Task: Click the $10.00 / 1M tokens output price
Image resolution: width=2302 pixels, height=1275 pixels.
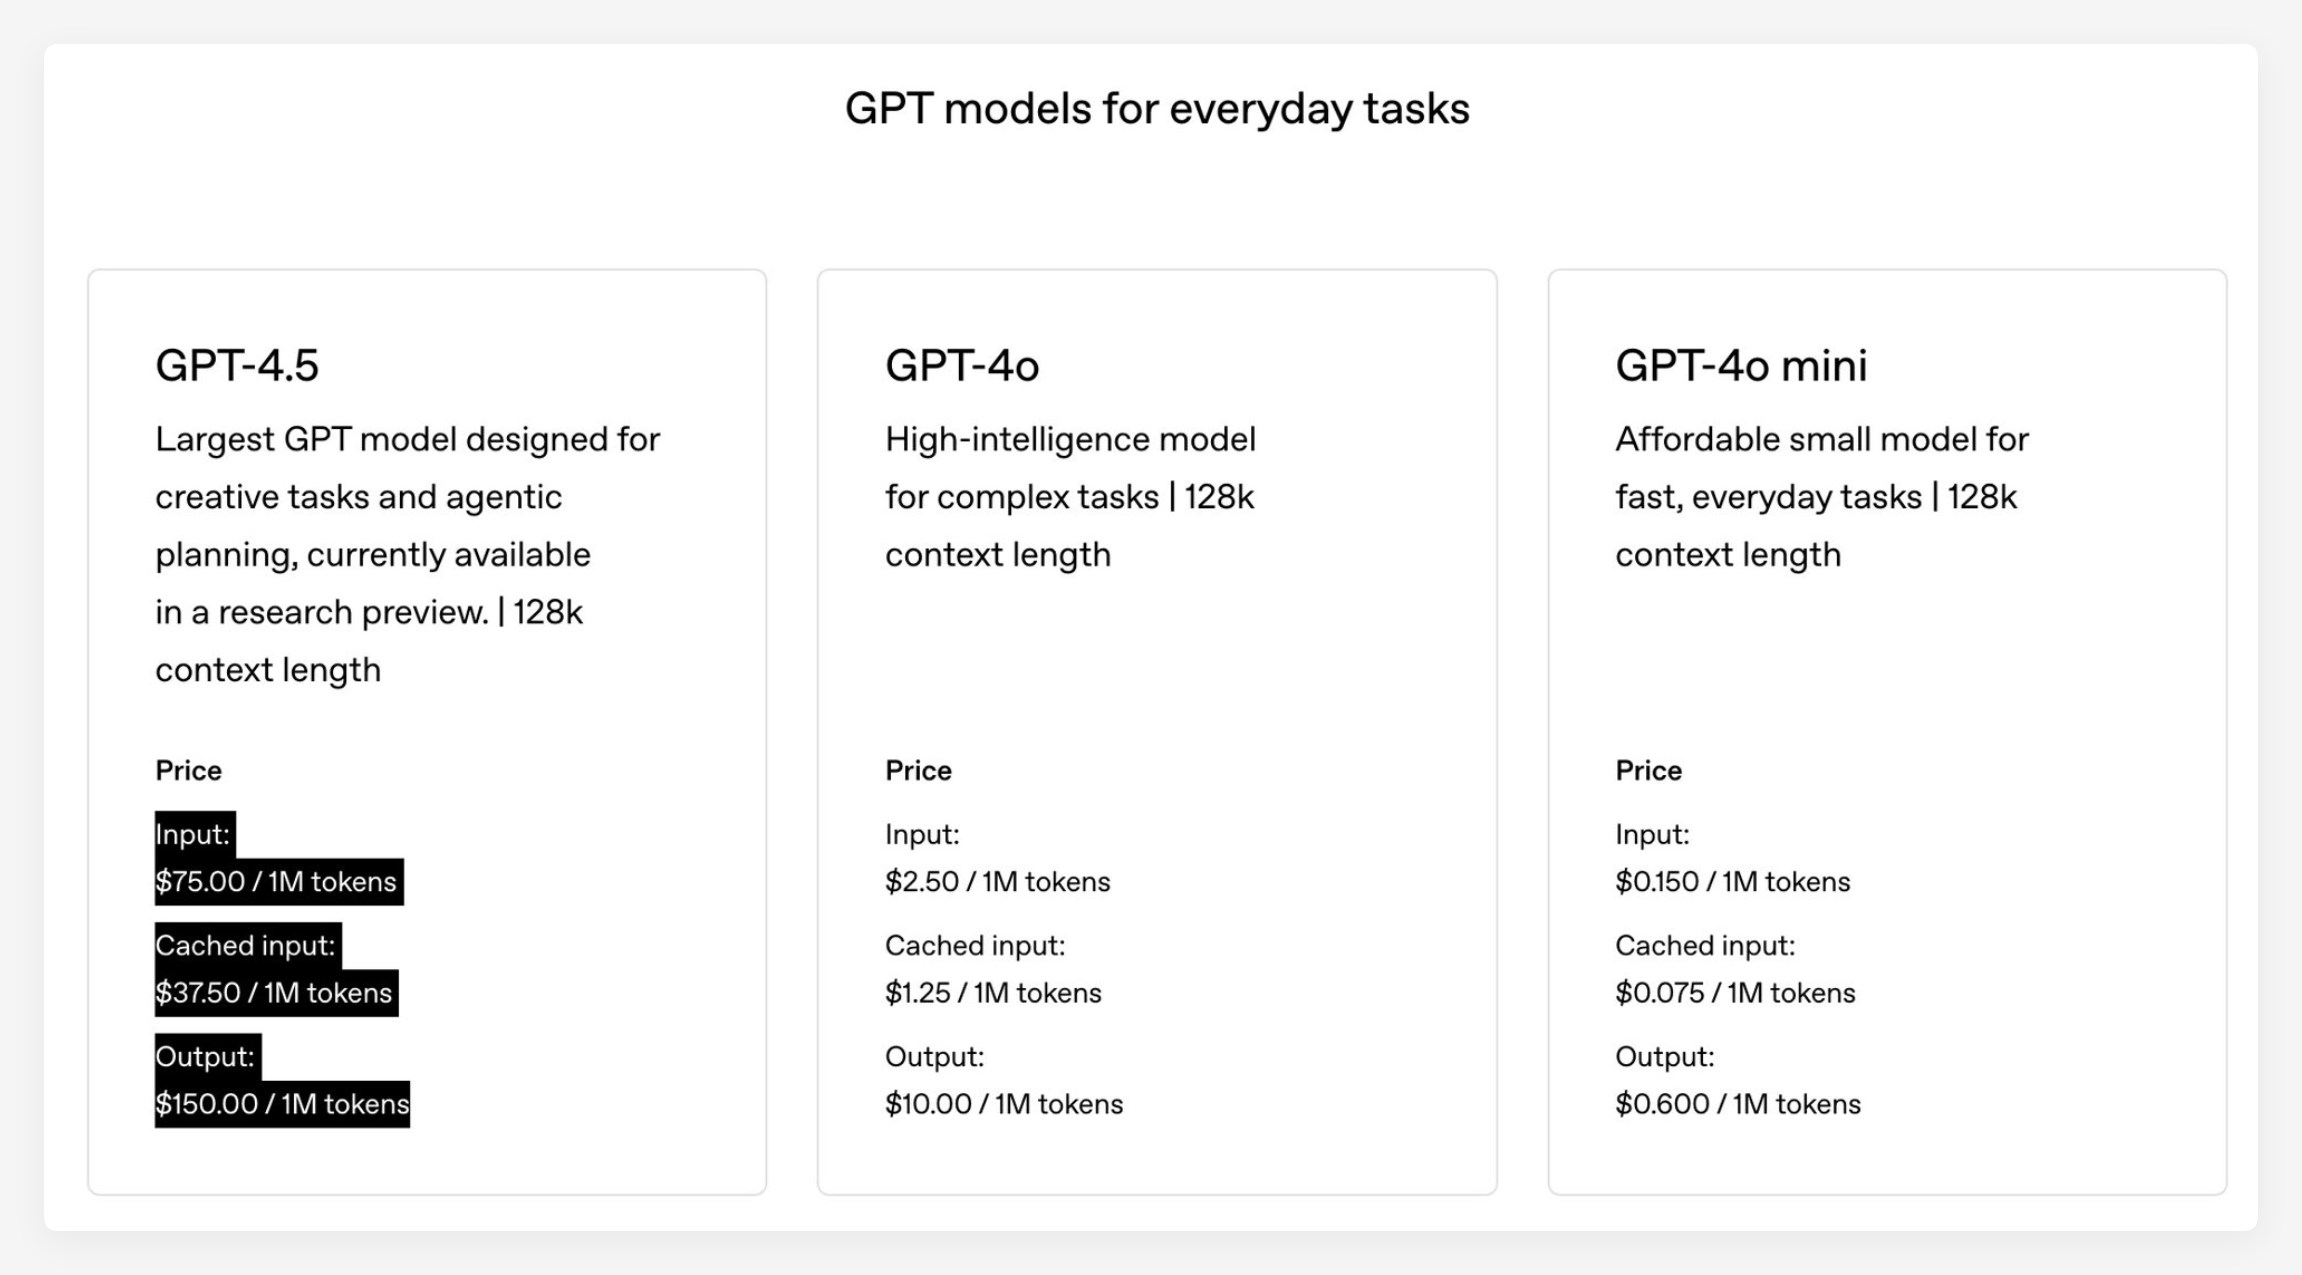Action: pos(1004,1104)
